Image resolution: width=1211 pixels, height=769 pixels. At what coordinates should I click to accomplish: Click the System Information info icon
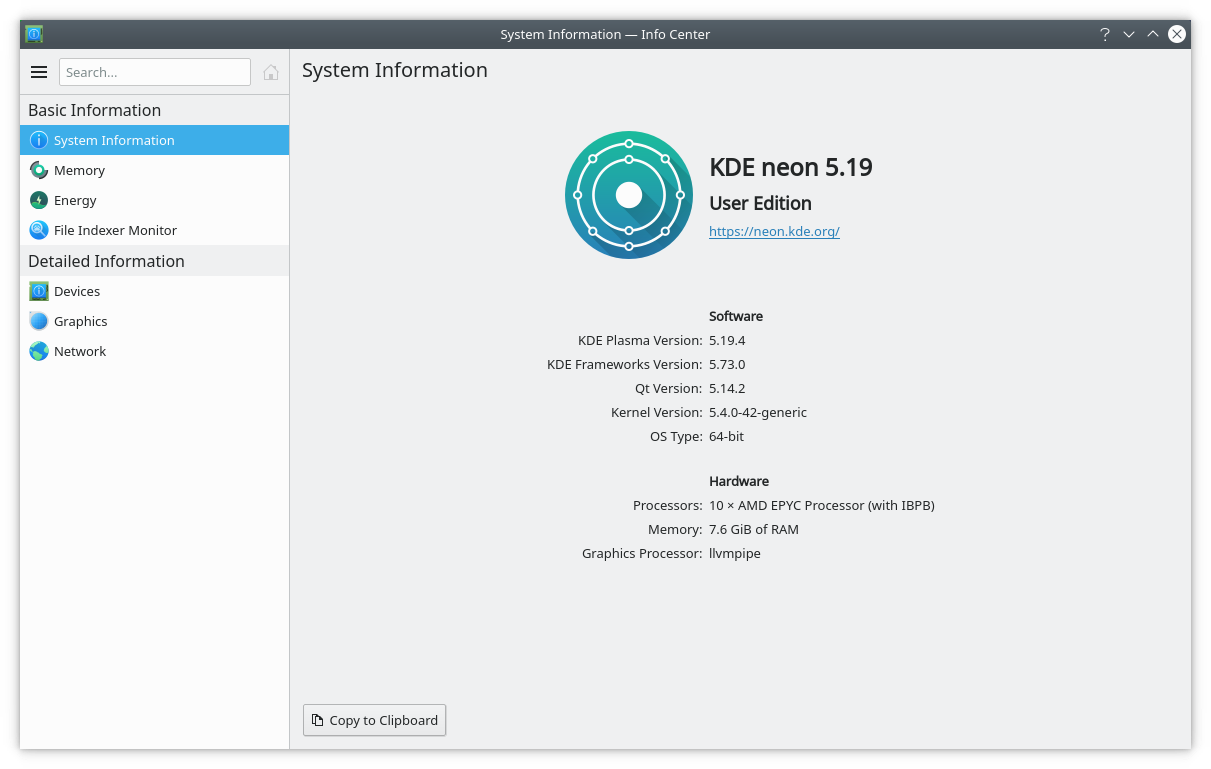click(39, 140)
